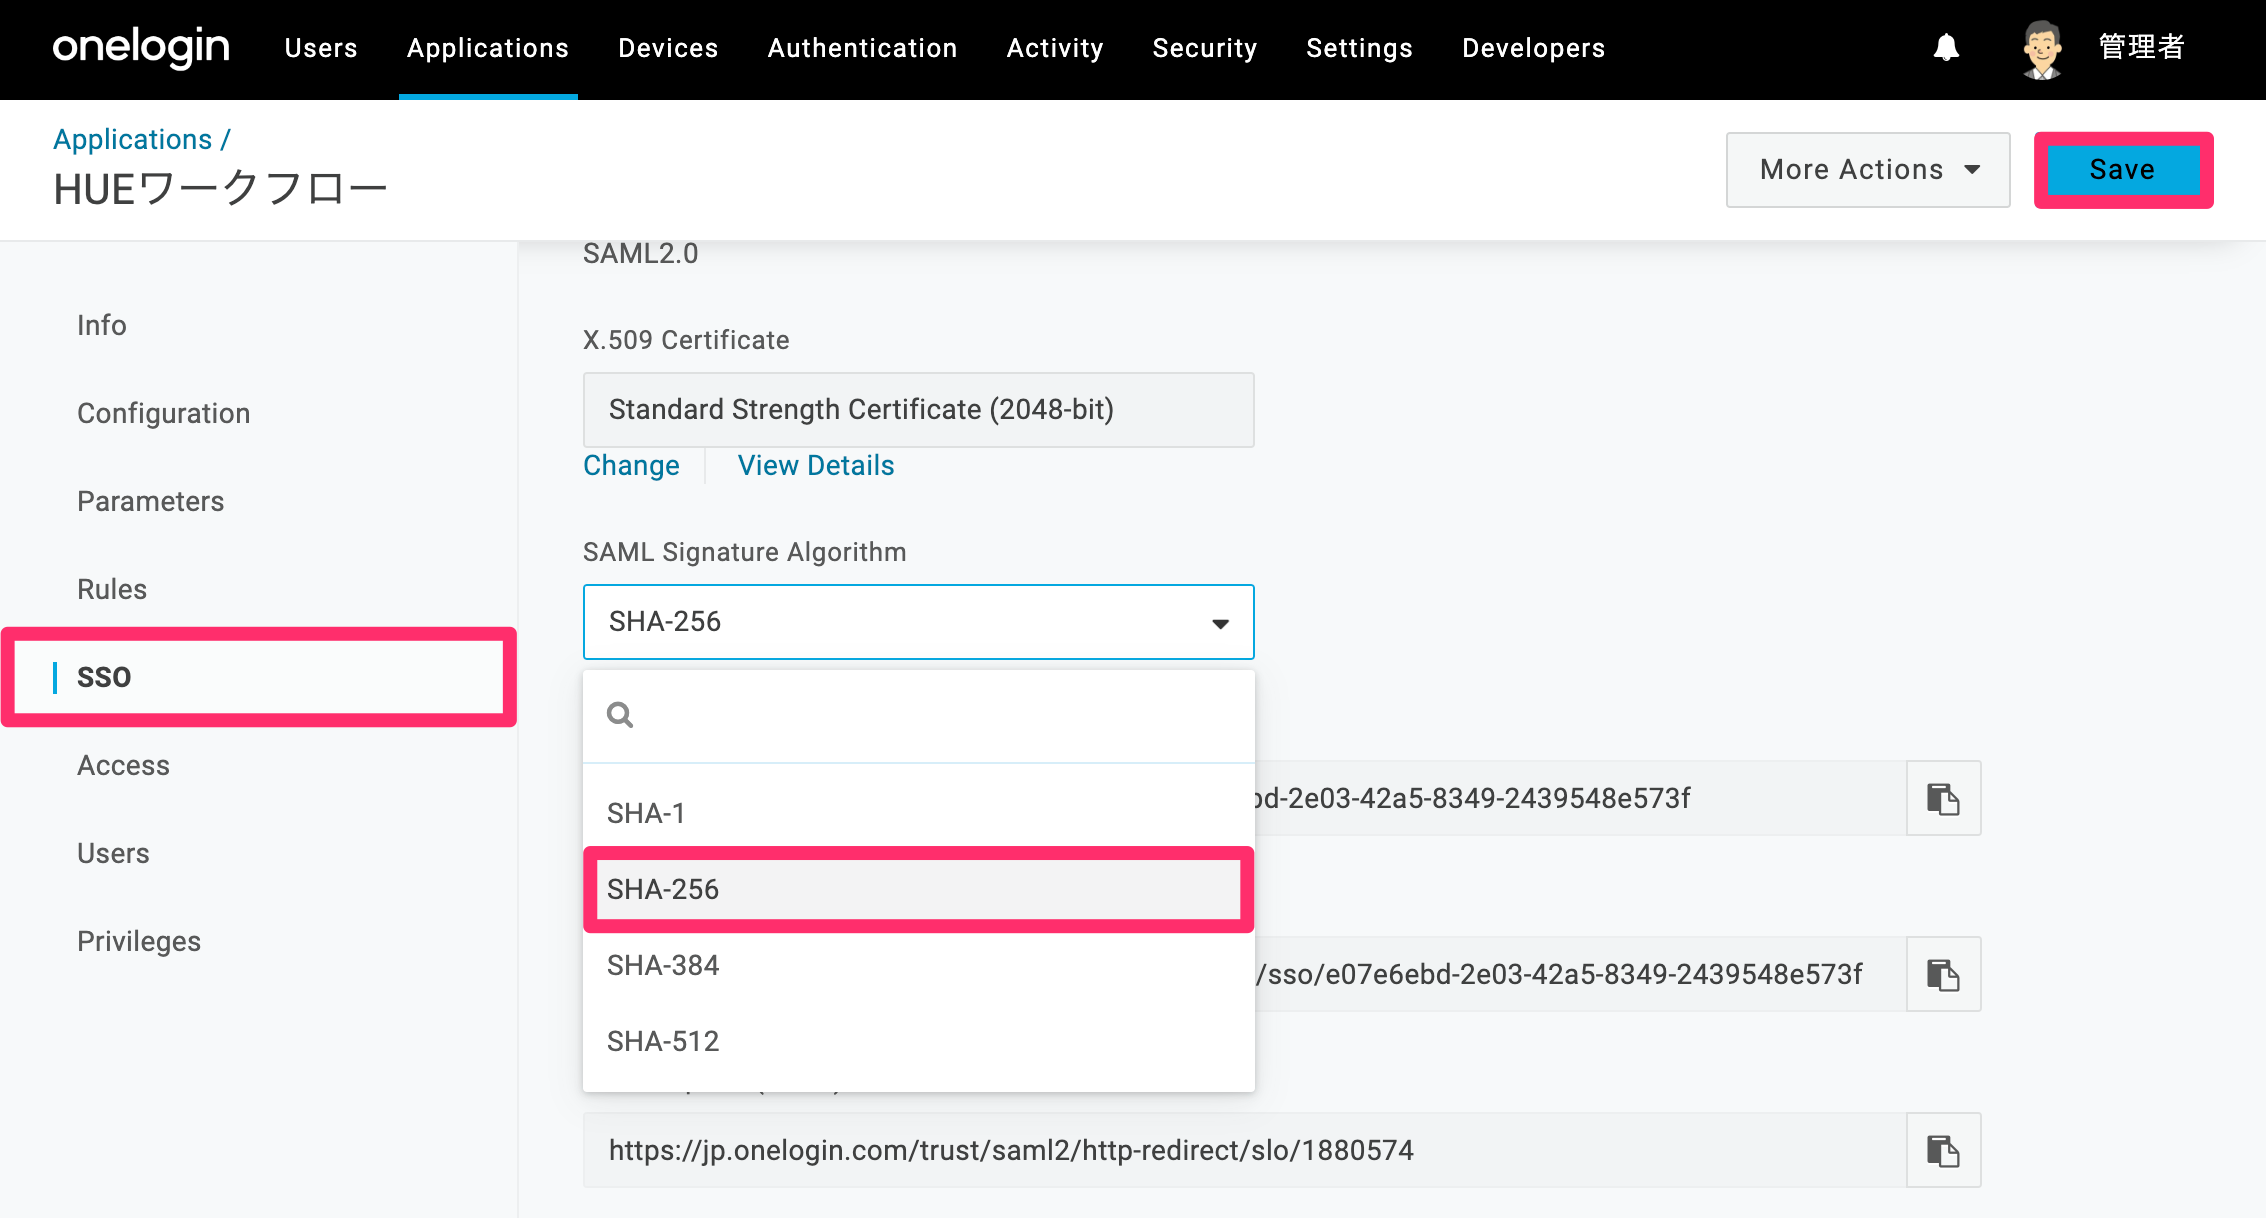Click the 管理者 user name
The width and height of the screenshot is (2266, 1218).
click(2141, 47)
